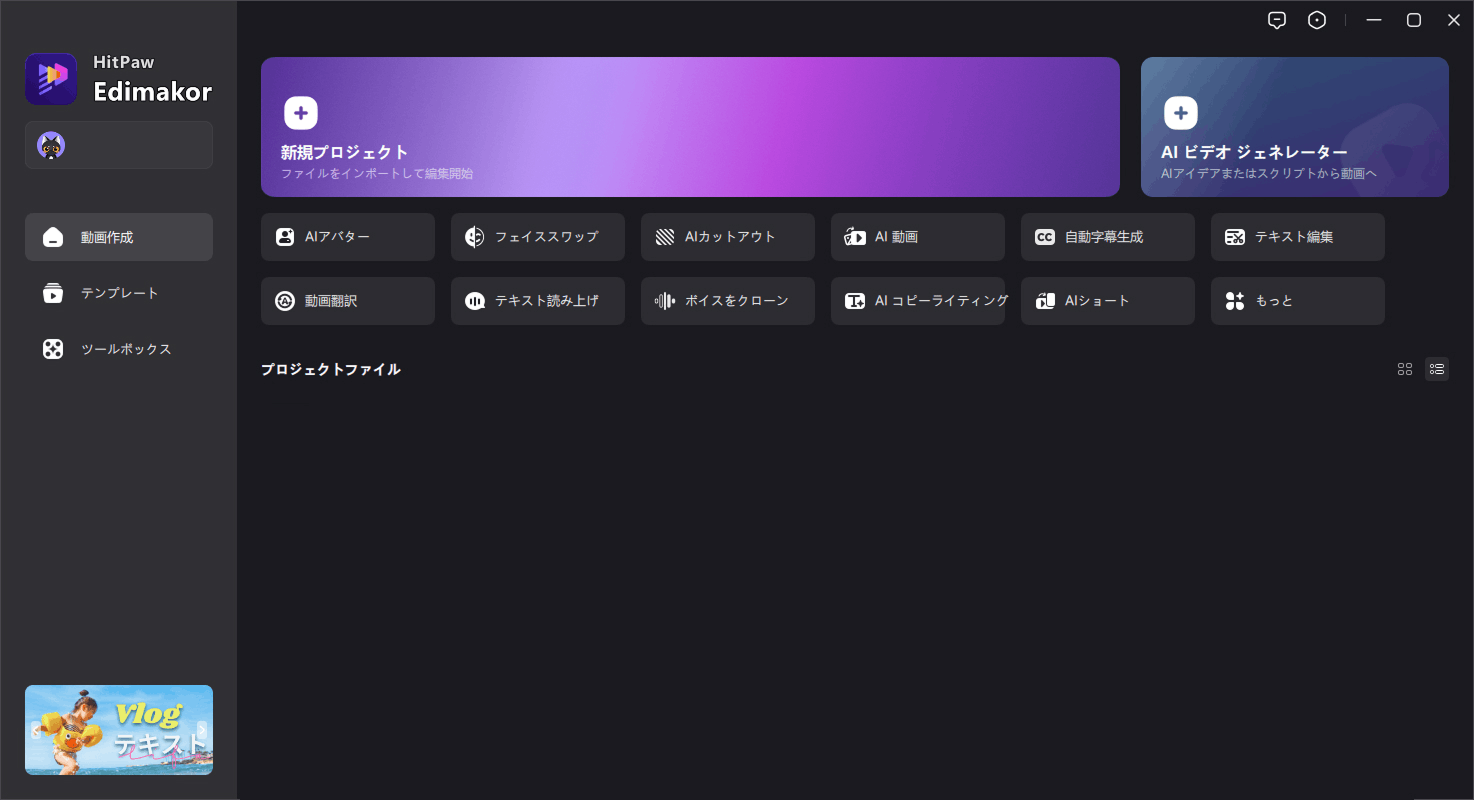This screenshot has width=1474, height=800.
Task: Click the AIショート icon
Action: pyautogui.click(x=1045, y=301)
